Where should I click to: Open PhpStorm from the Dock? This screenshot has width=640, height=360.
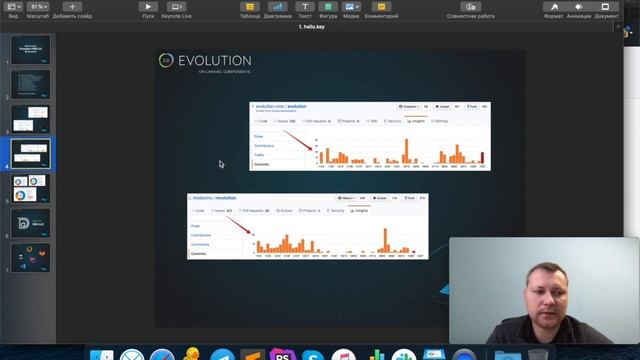tap(282, 354)
